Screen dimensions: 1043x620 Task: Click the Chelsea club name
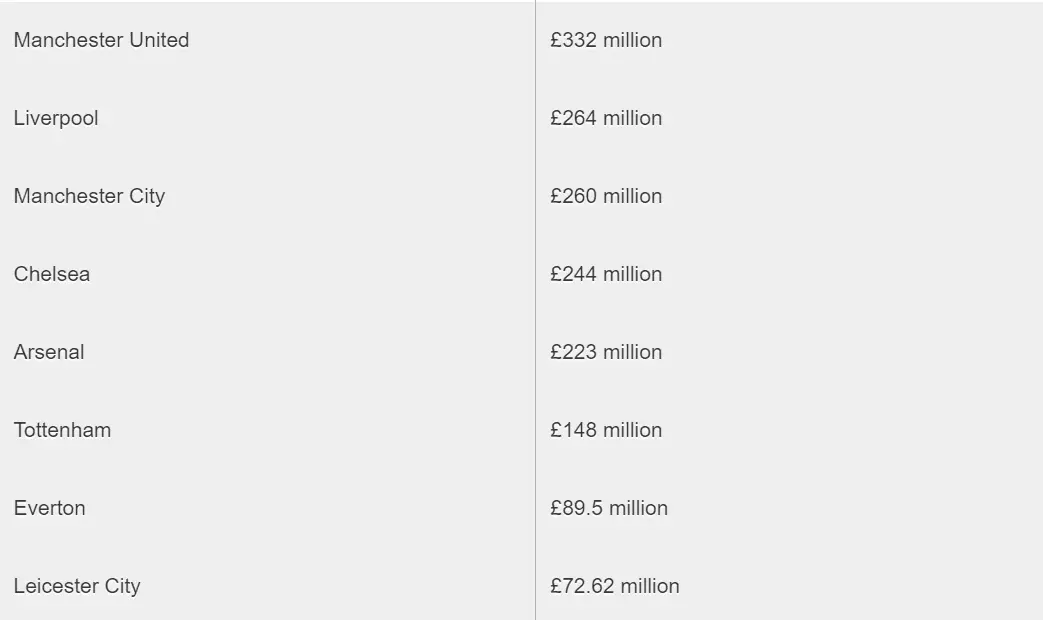[52, 274]
